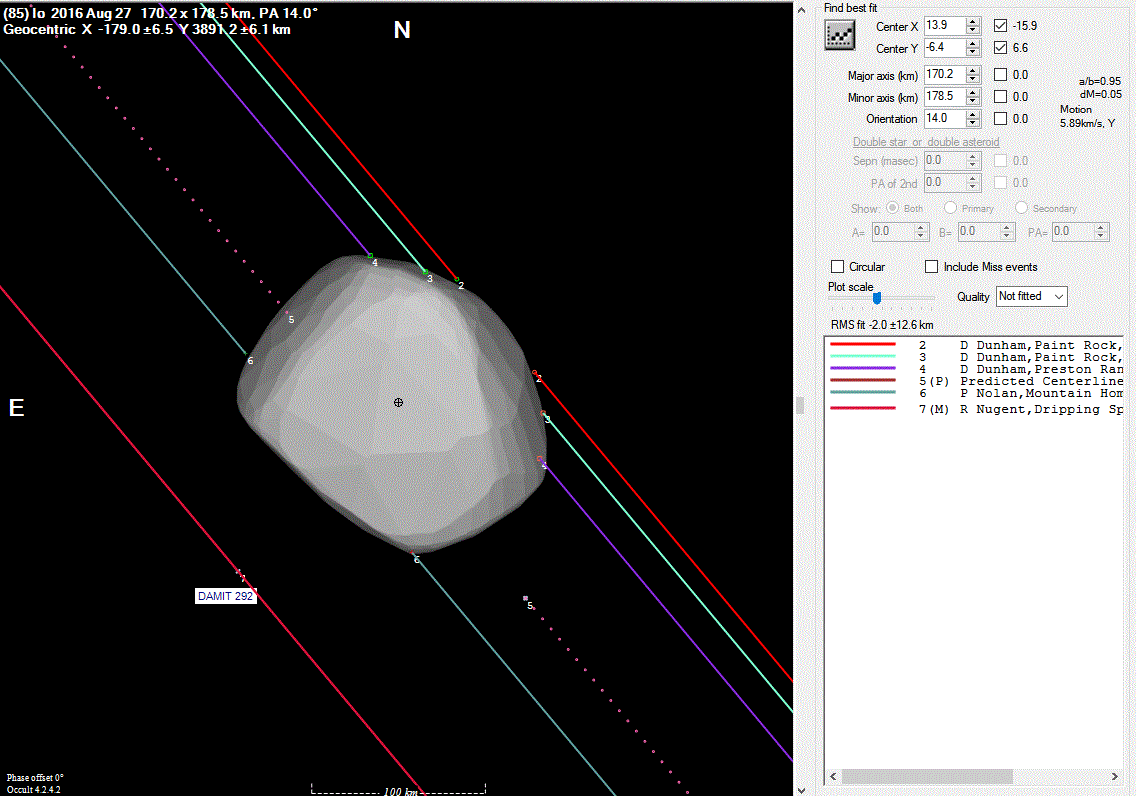Increase the Center X spinner value
The height and width of the screenshot is (796, 1136).
pyautogui.click(x=973, y=21)
